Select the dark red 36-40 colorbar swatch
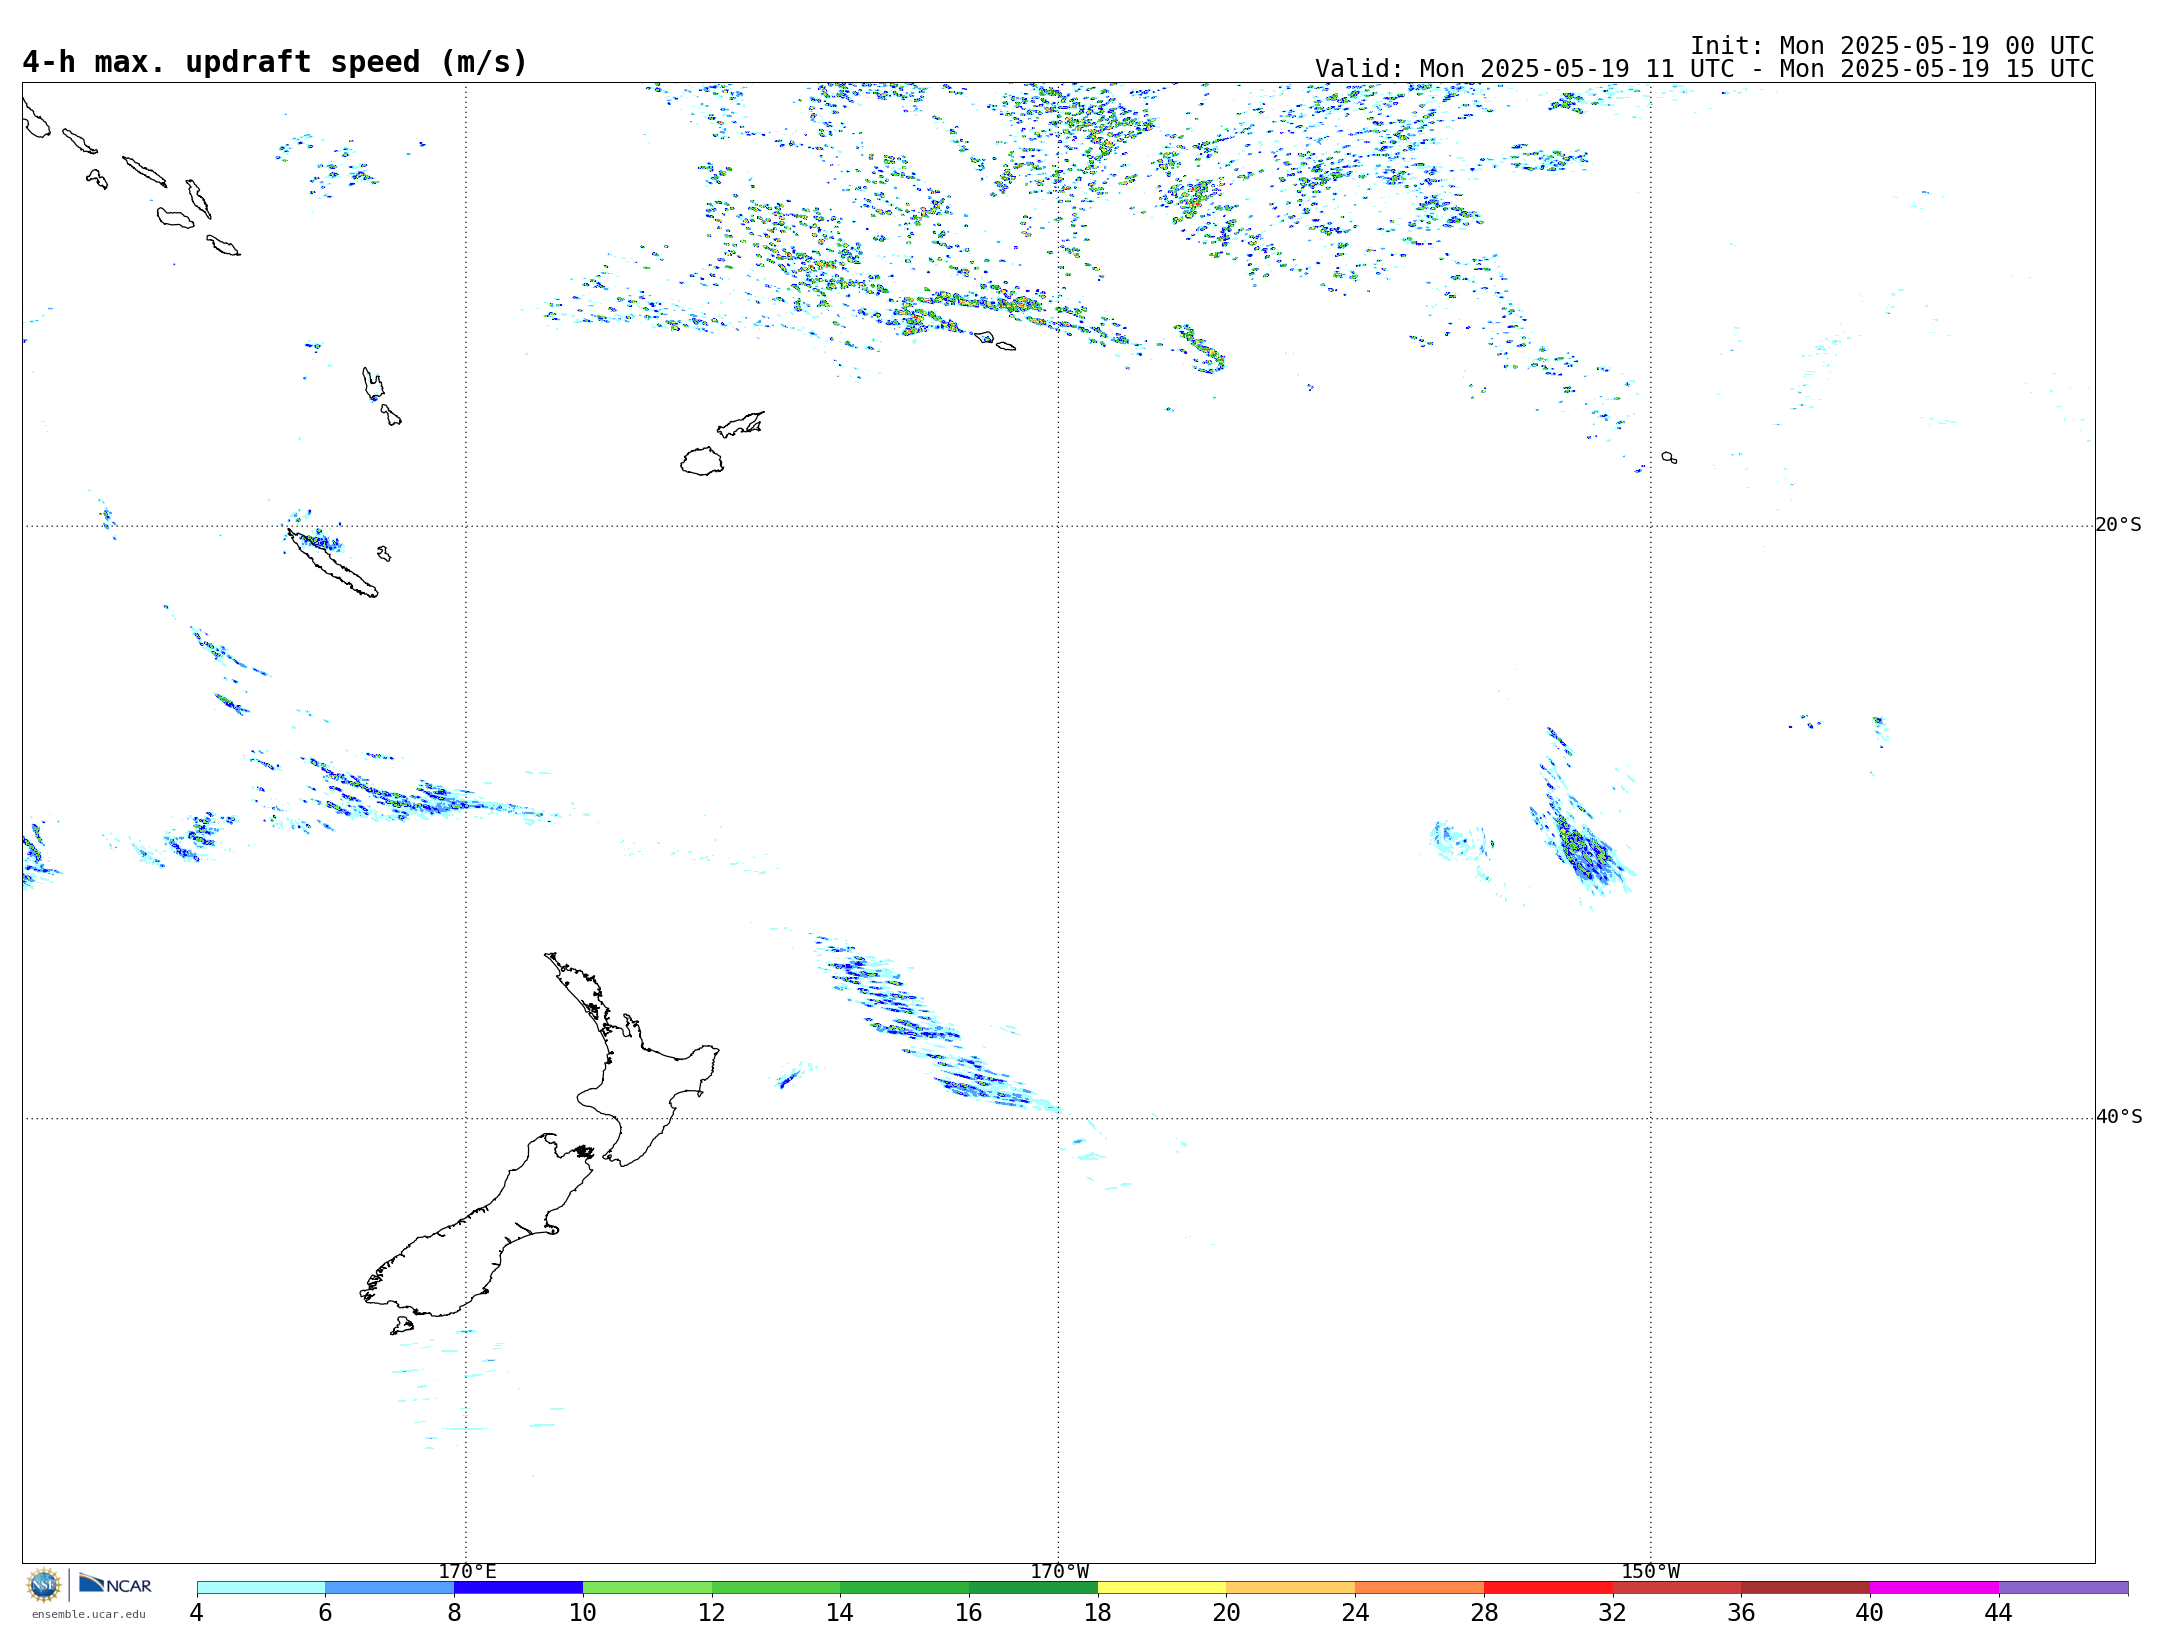Screen dimensions: 2160x1626 point(1806,1588)
